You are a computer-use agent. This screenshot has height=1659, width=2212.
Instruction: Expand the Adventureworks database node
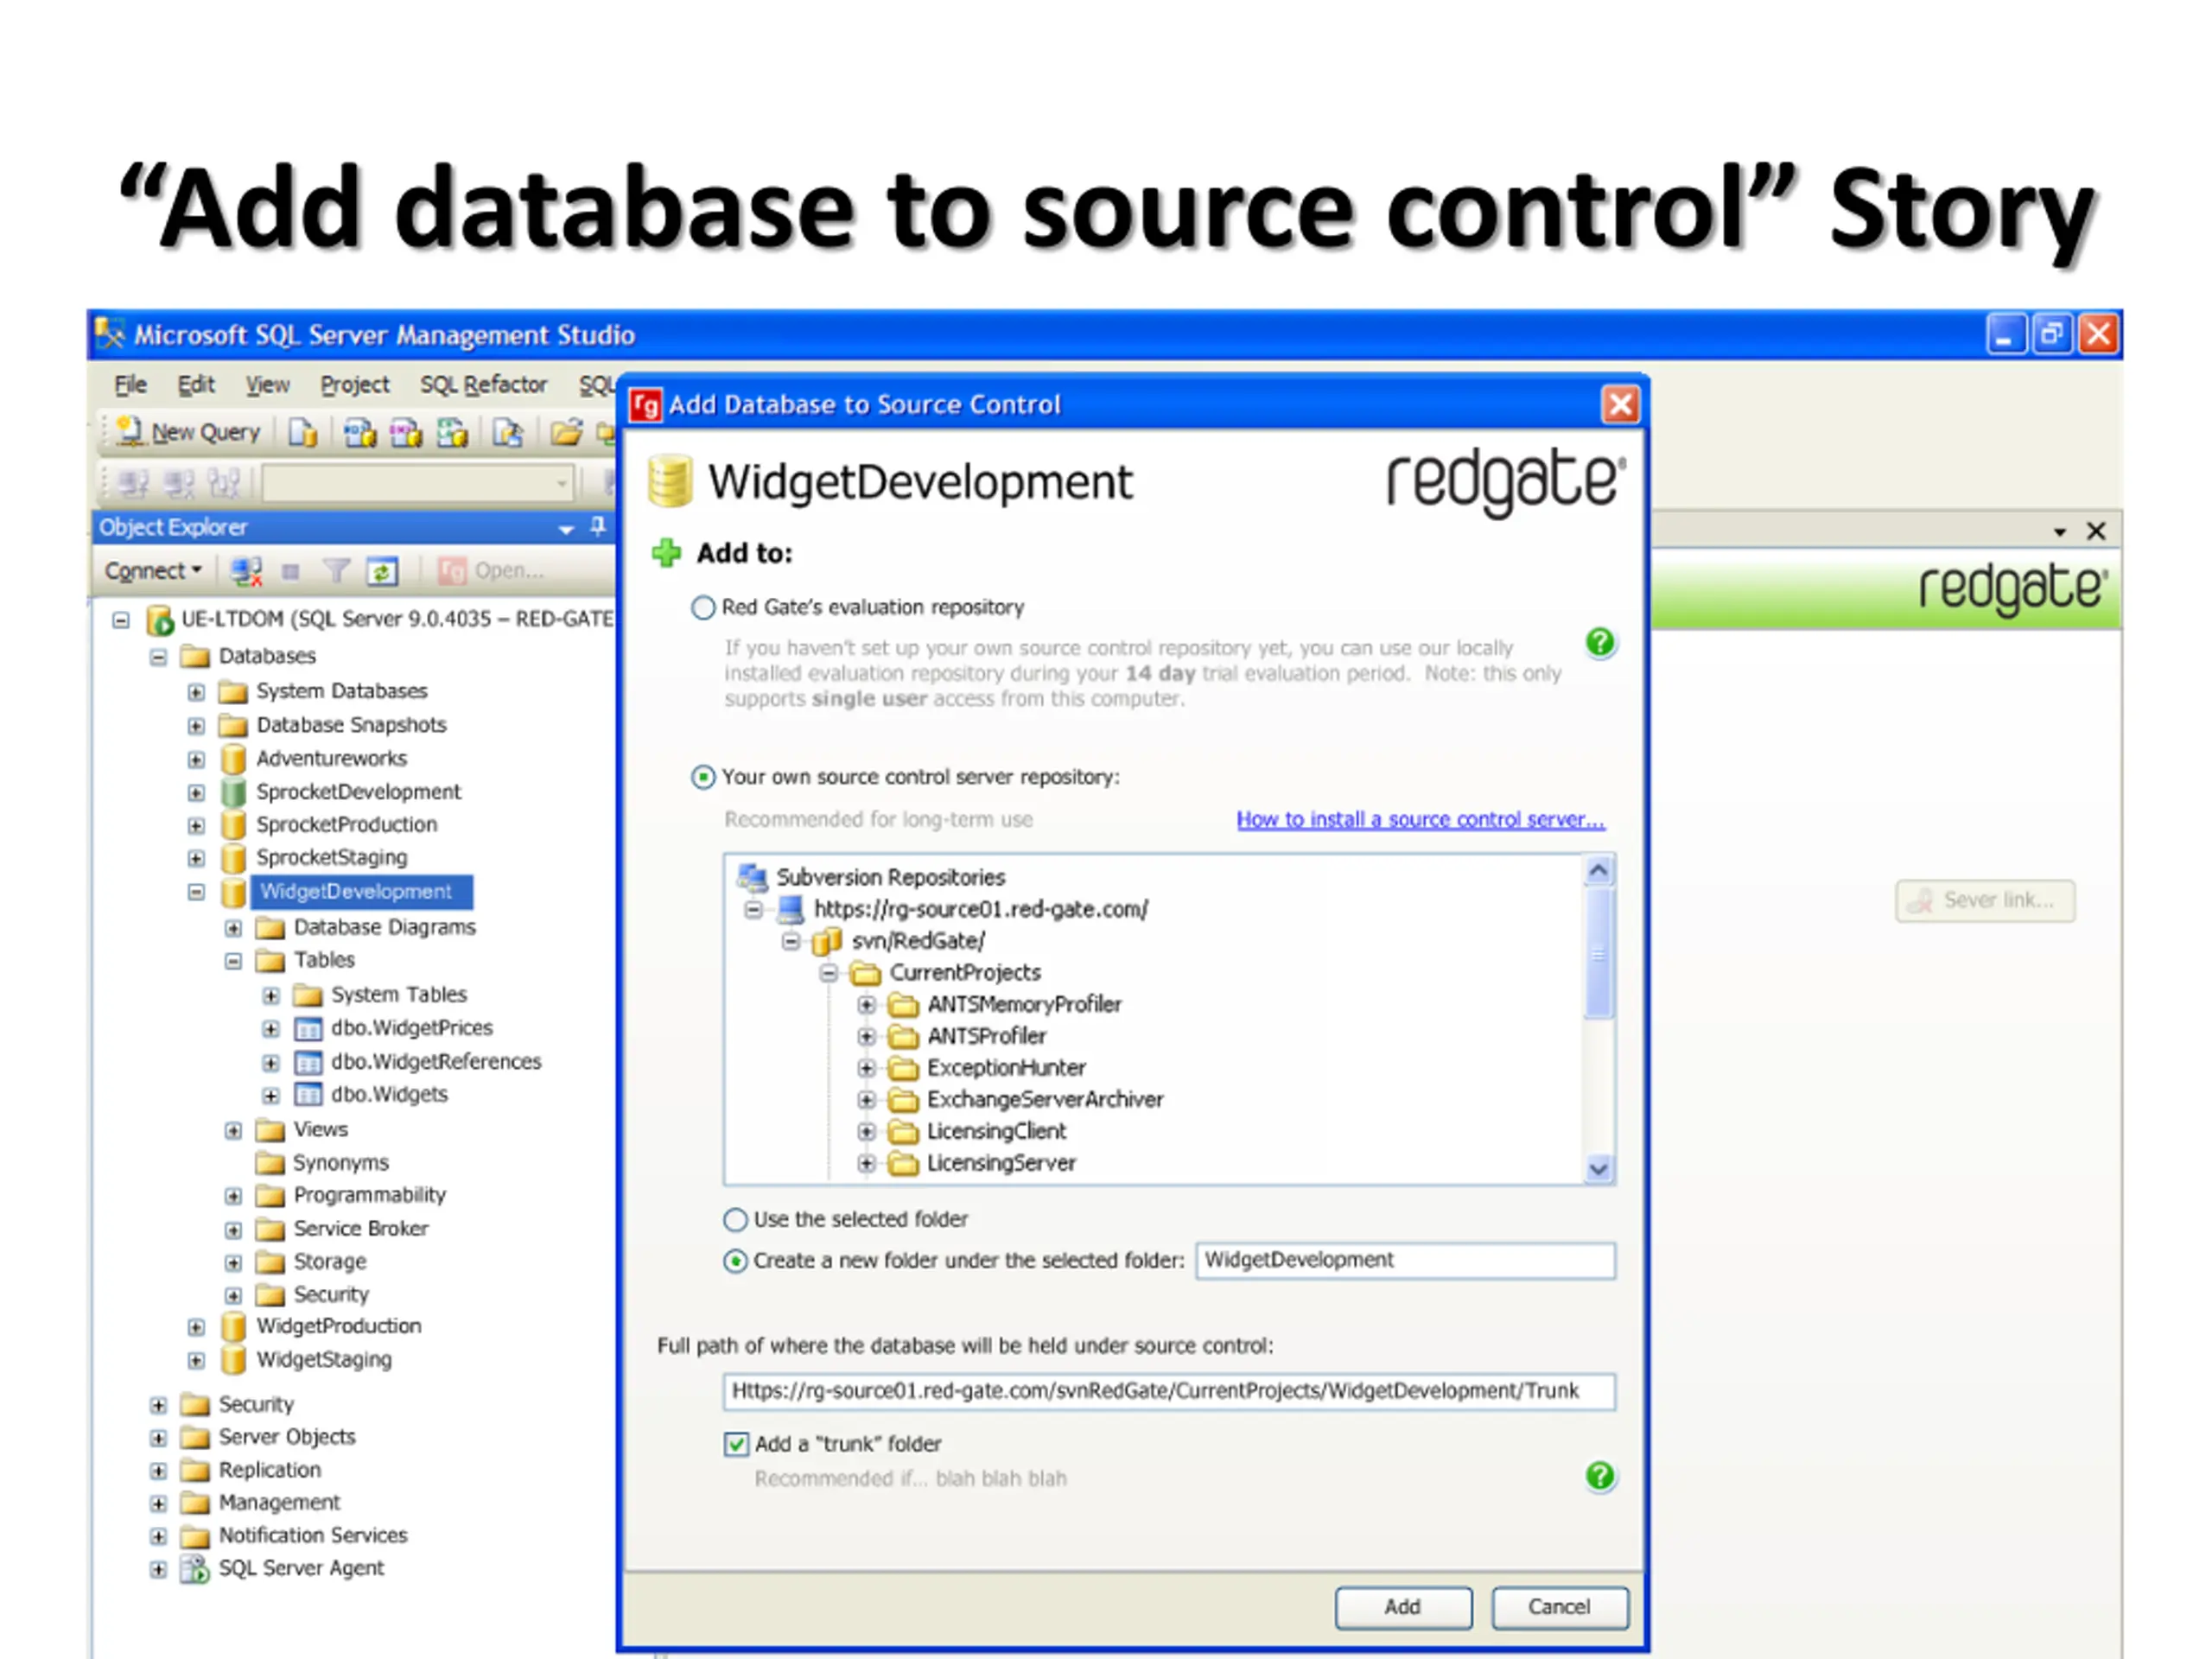[x=196, y=760]
